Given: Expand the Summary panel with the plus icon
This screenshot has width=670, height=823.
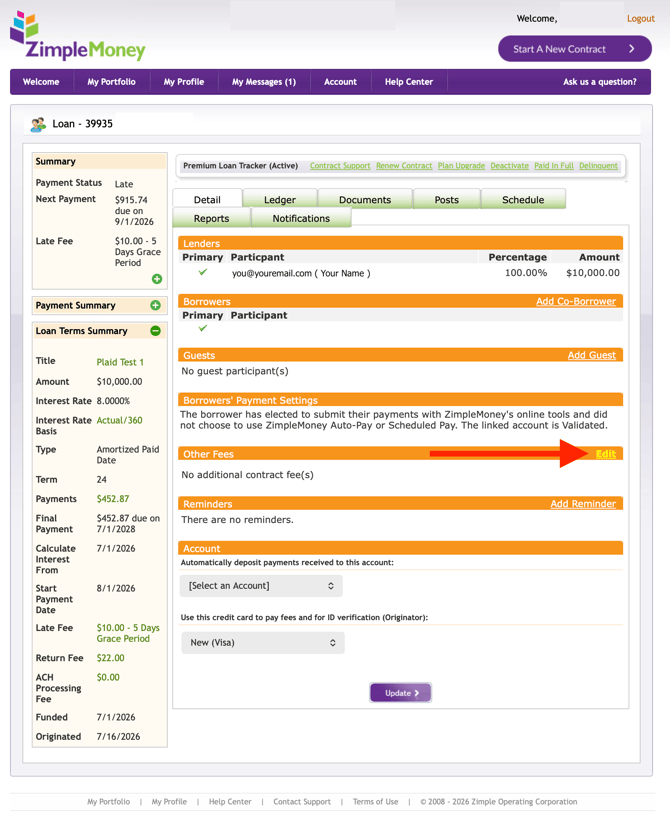Looking at the screenshot, I should (157, 279).
